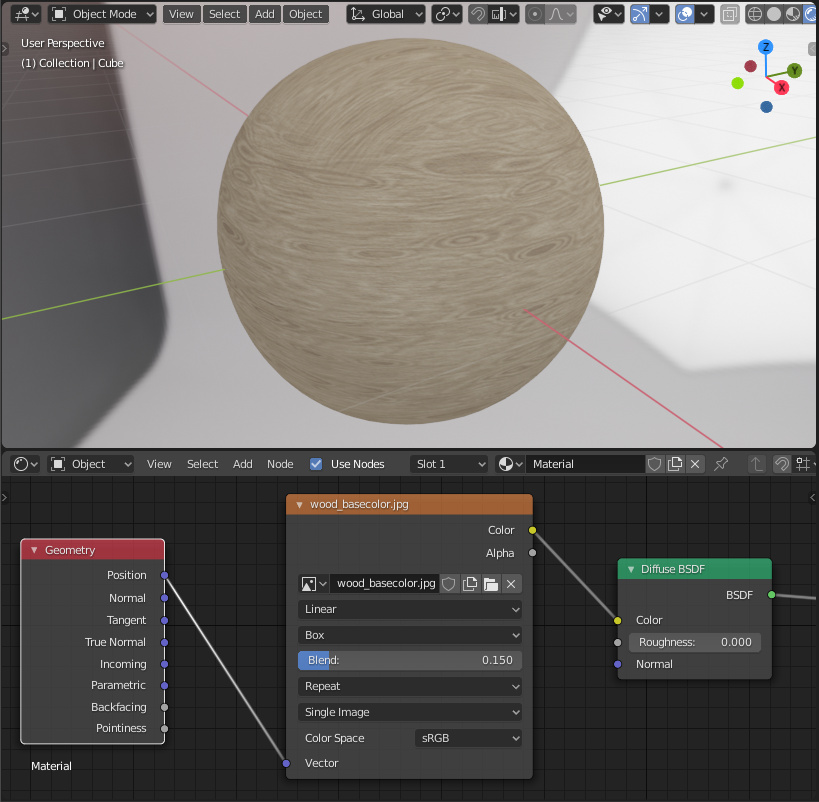The width and height of the screenshot is (819, 802).
Task: Toggle viewport gizmo visibility
Action: 639,14
